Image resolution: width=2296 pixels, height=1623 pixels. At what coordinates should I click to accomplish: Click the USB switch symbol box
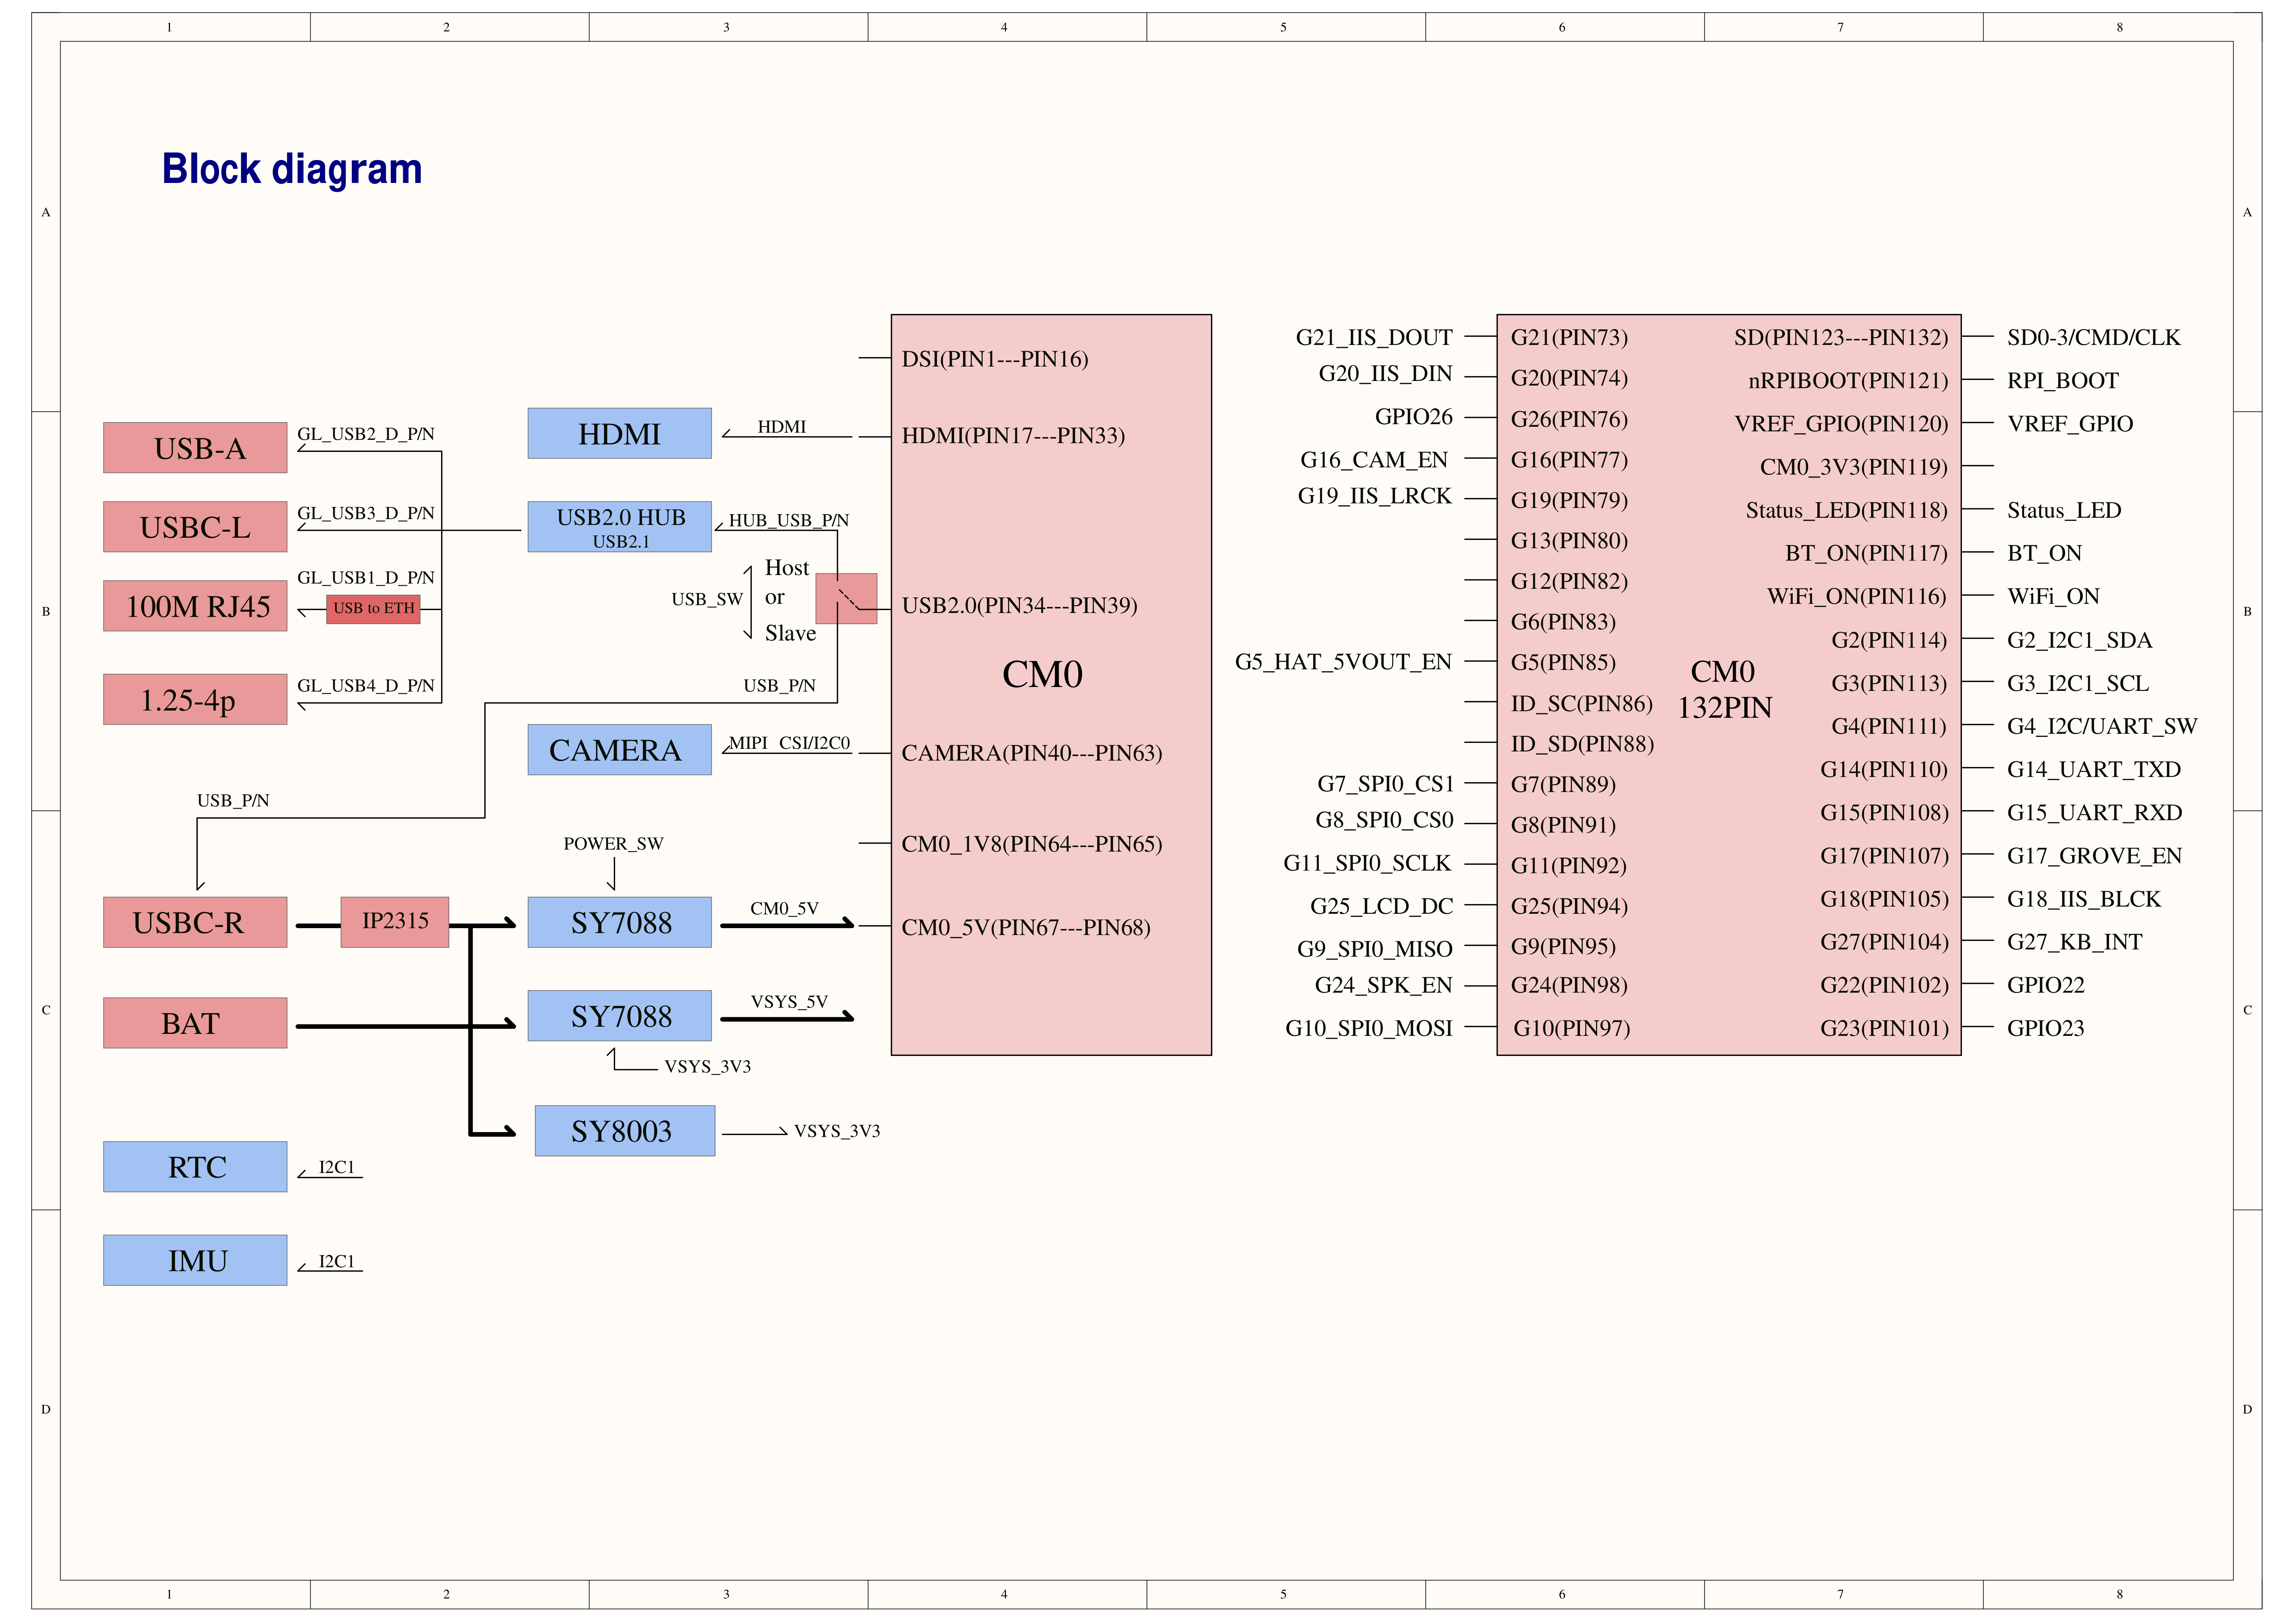click(x=846, y=599)
